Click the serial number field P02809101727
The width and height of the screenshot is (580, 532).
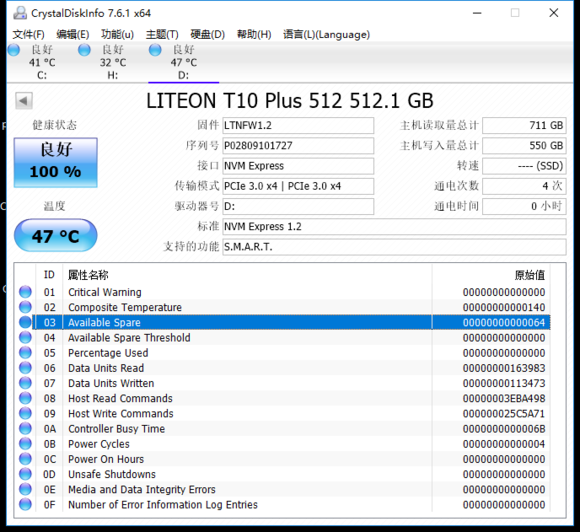pos(298,146)
